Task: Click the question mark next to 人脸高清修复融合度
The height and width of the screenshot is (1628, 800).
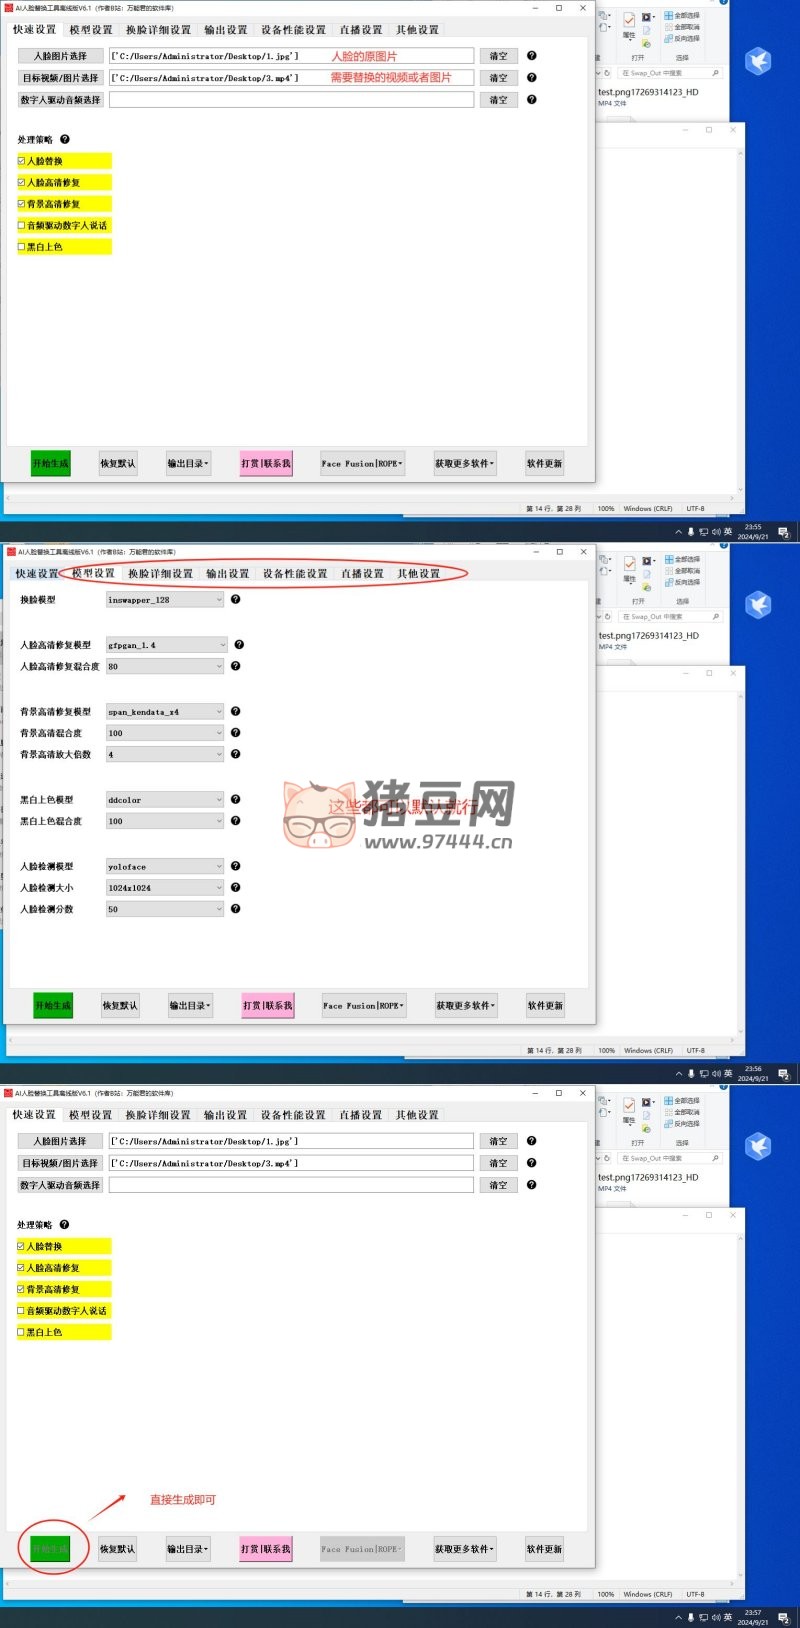Action: click(235, 666)
